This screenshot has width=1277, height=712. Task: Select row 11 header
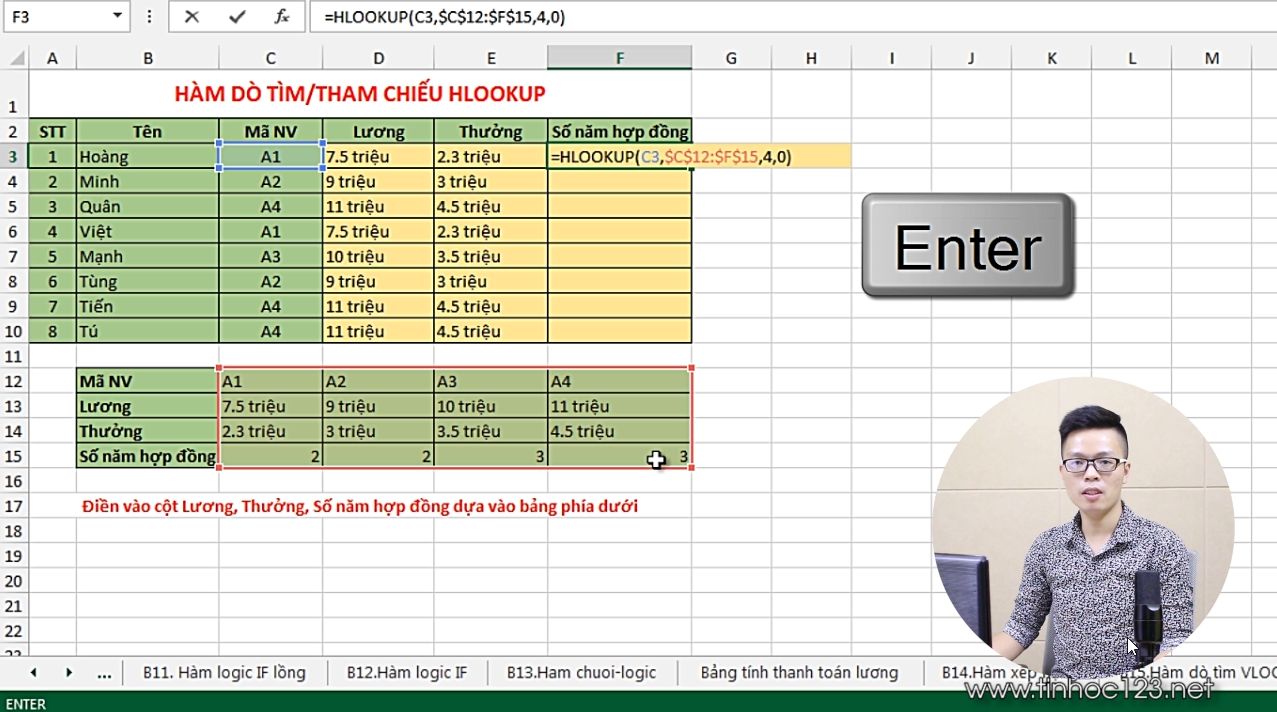coord(13,356)
